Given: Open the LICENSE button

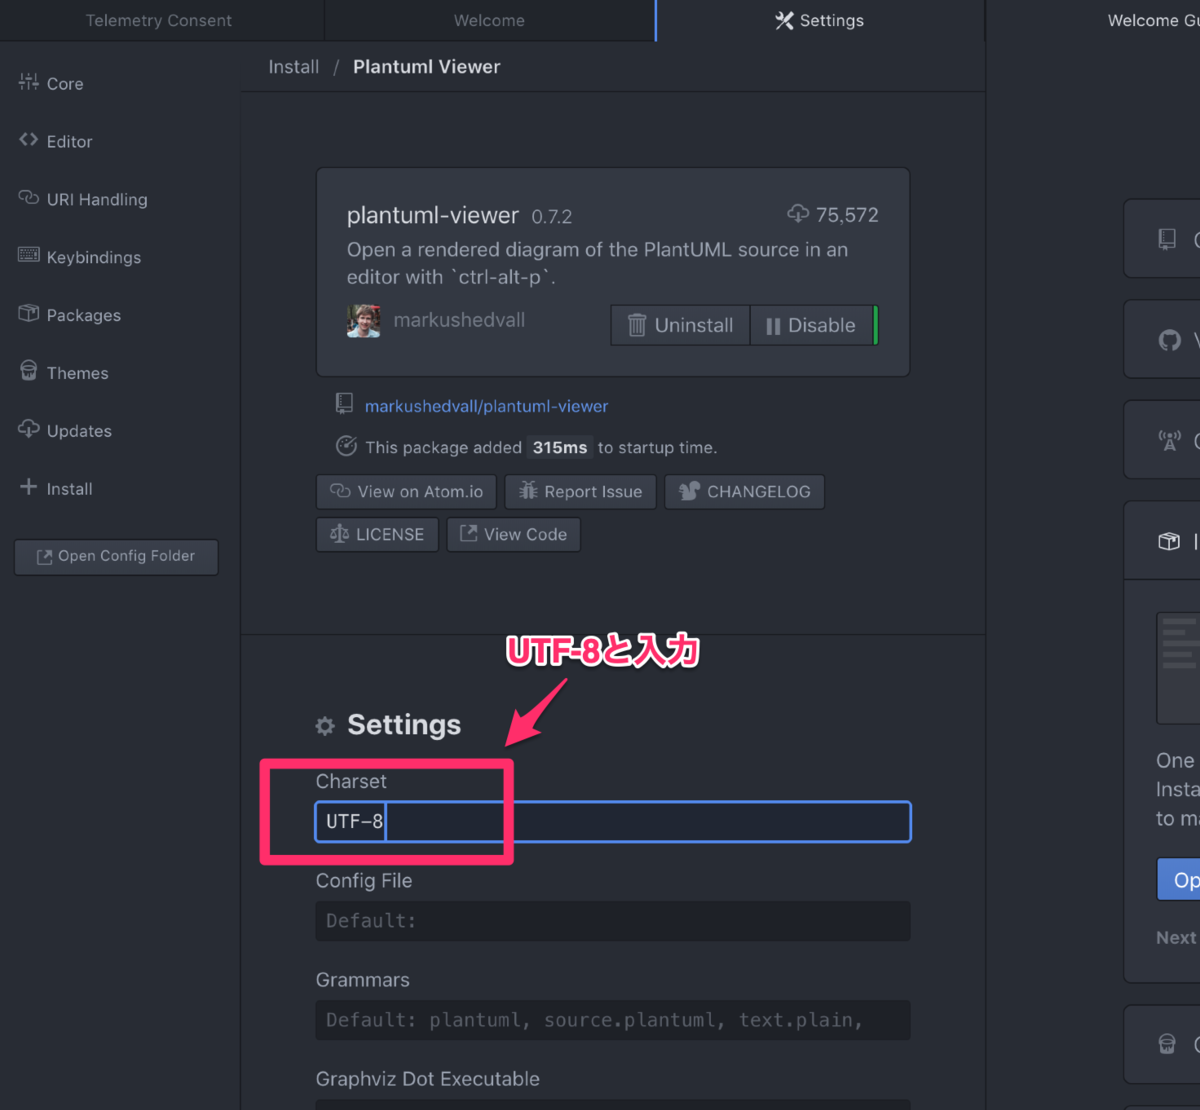Looking at the screenshot, I should point(377,535).
